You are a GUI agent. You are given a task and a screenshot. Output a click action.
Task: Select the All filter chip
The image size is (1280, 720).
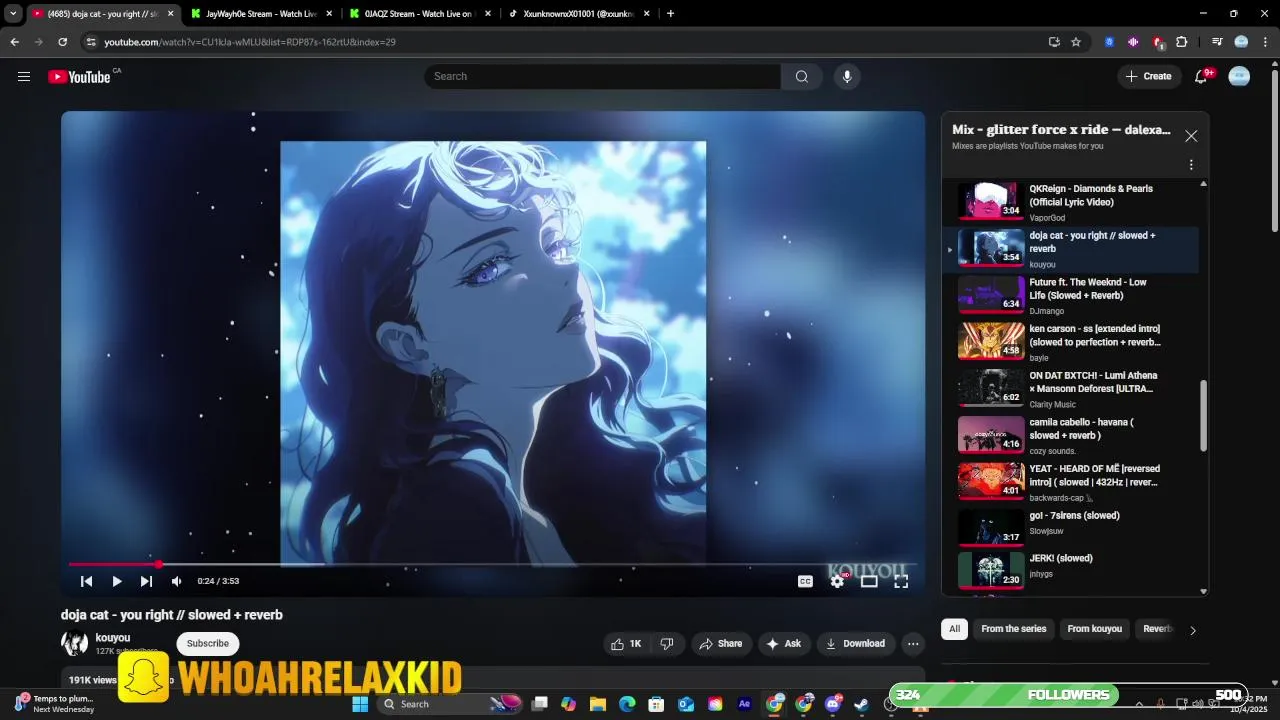tap(954, 629)
